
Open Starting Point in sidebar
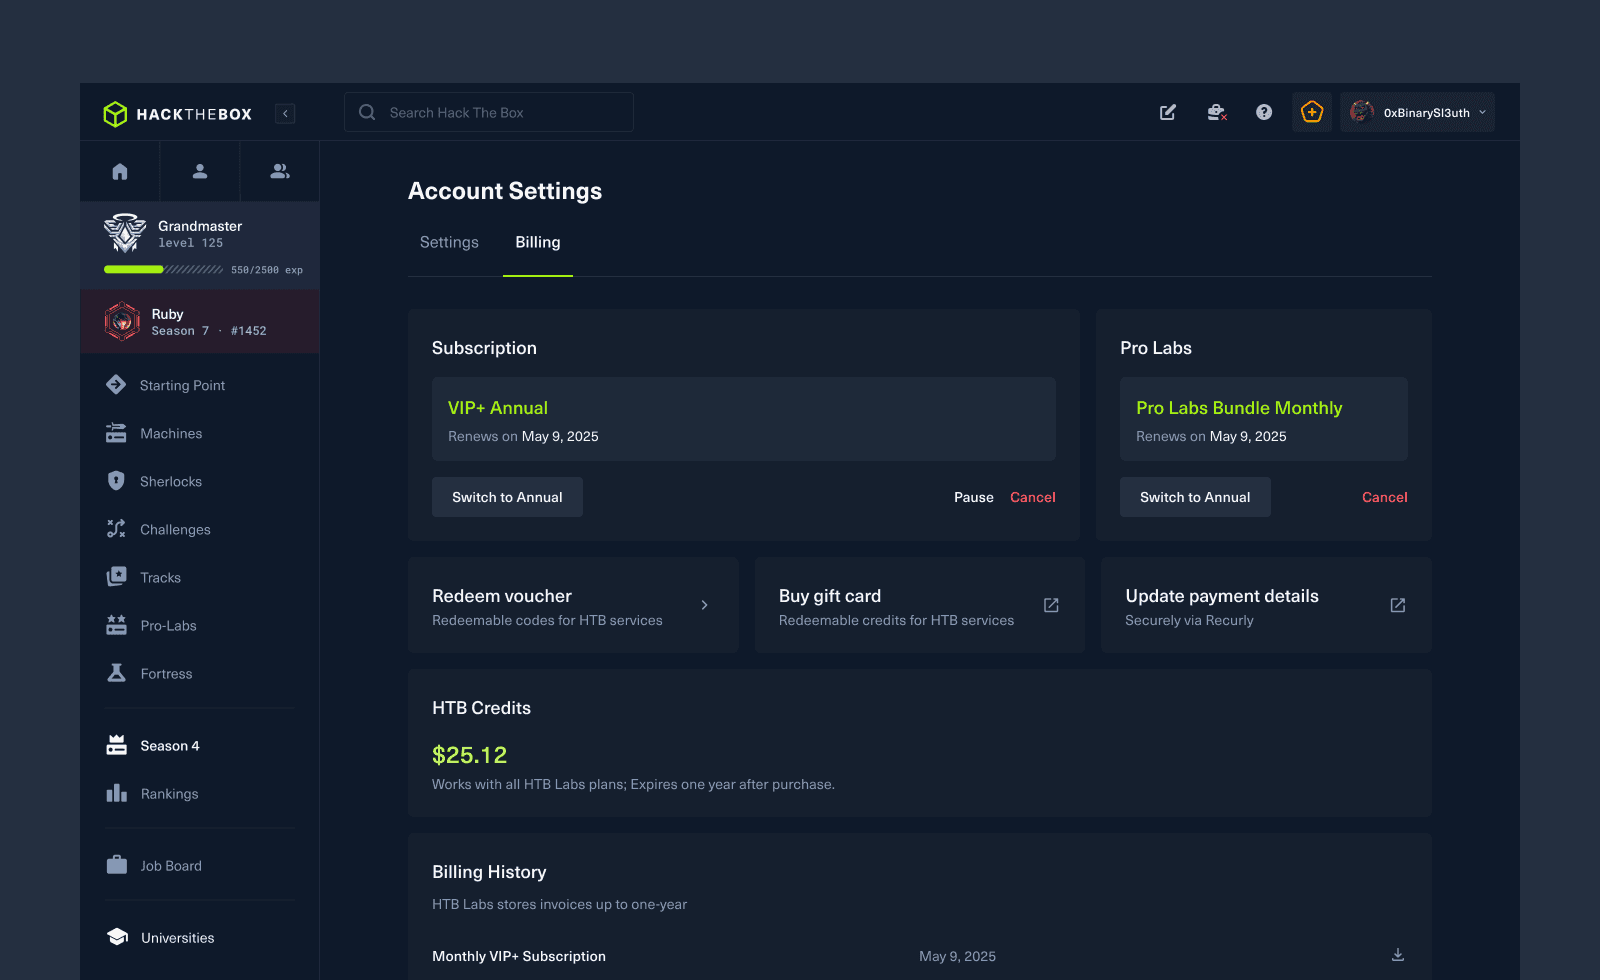pyautogui.click(x=182, y=385)
